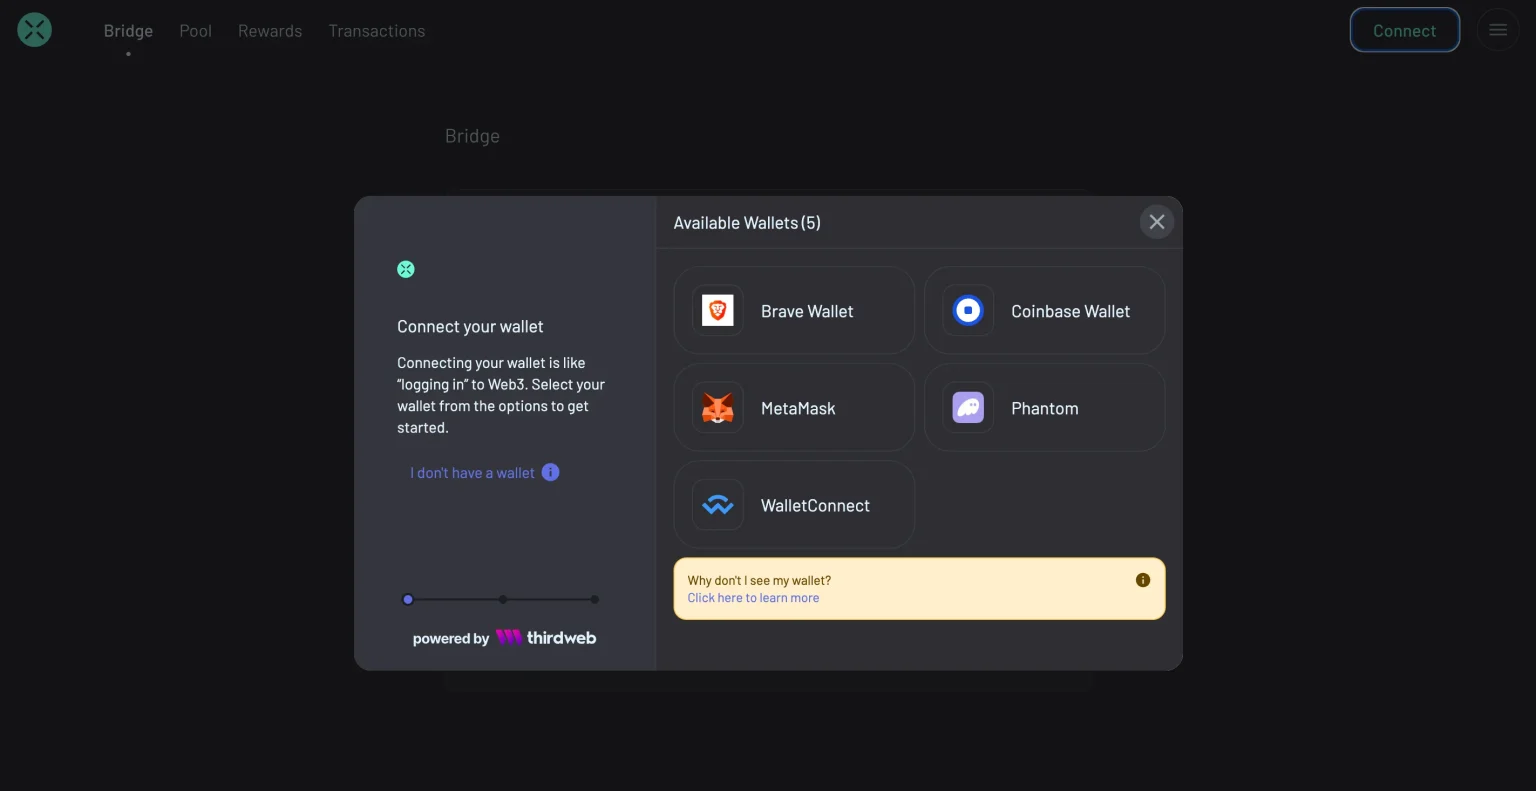The height and width of the screenshot is (791, 1536).
Task: Click 'Connect your wallet' heading
Action: click(470, 326)
